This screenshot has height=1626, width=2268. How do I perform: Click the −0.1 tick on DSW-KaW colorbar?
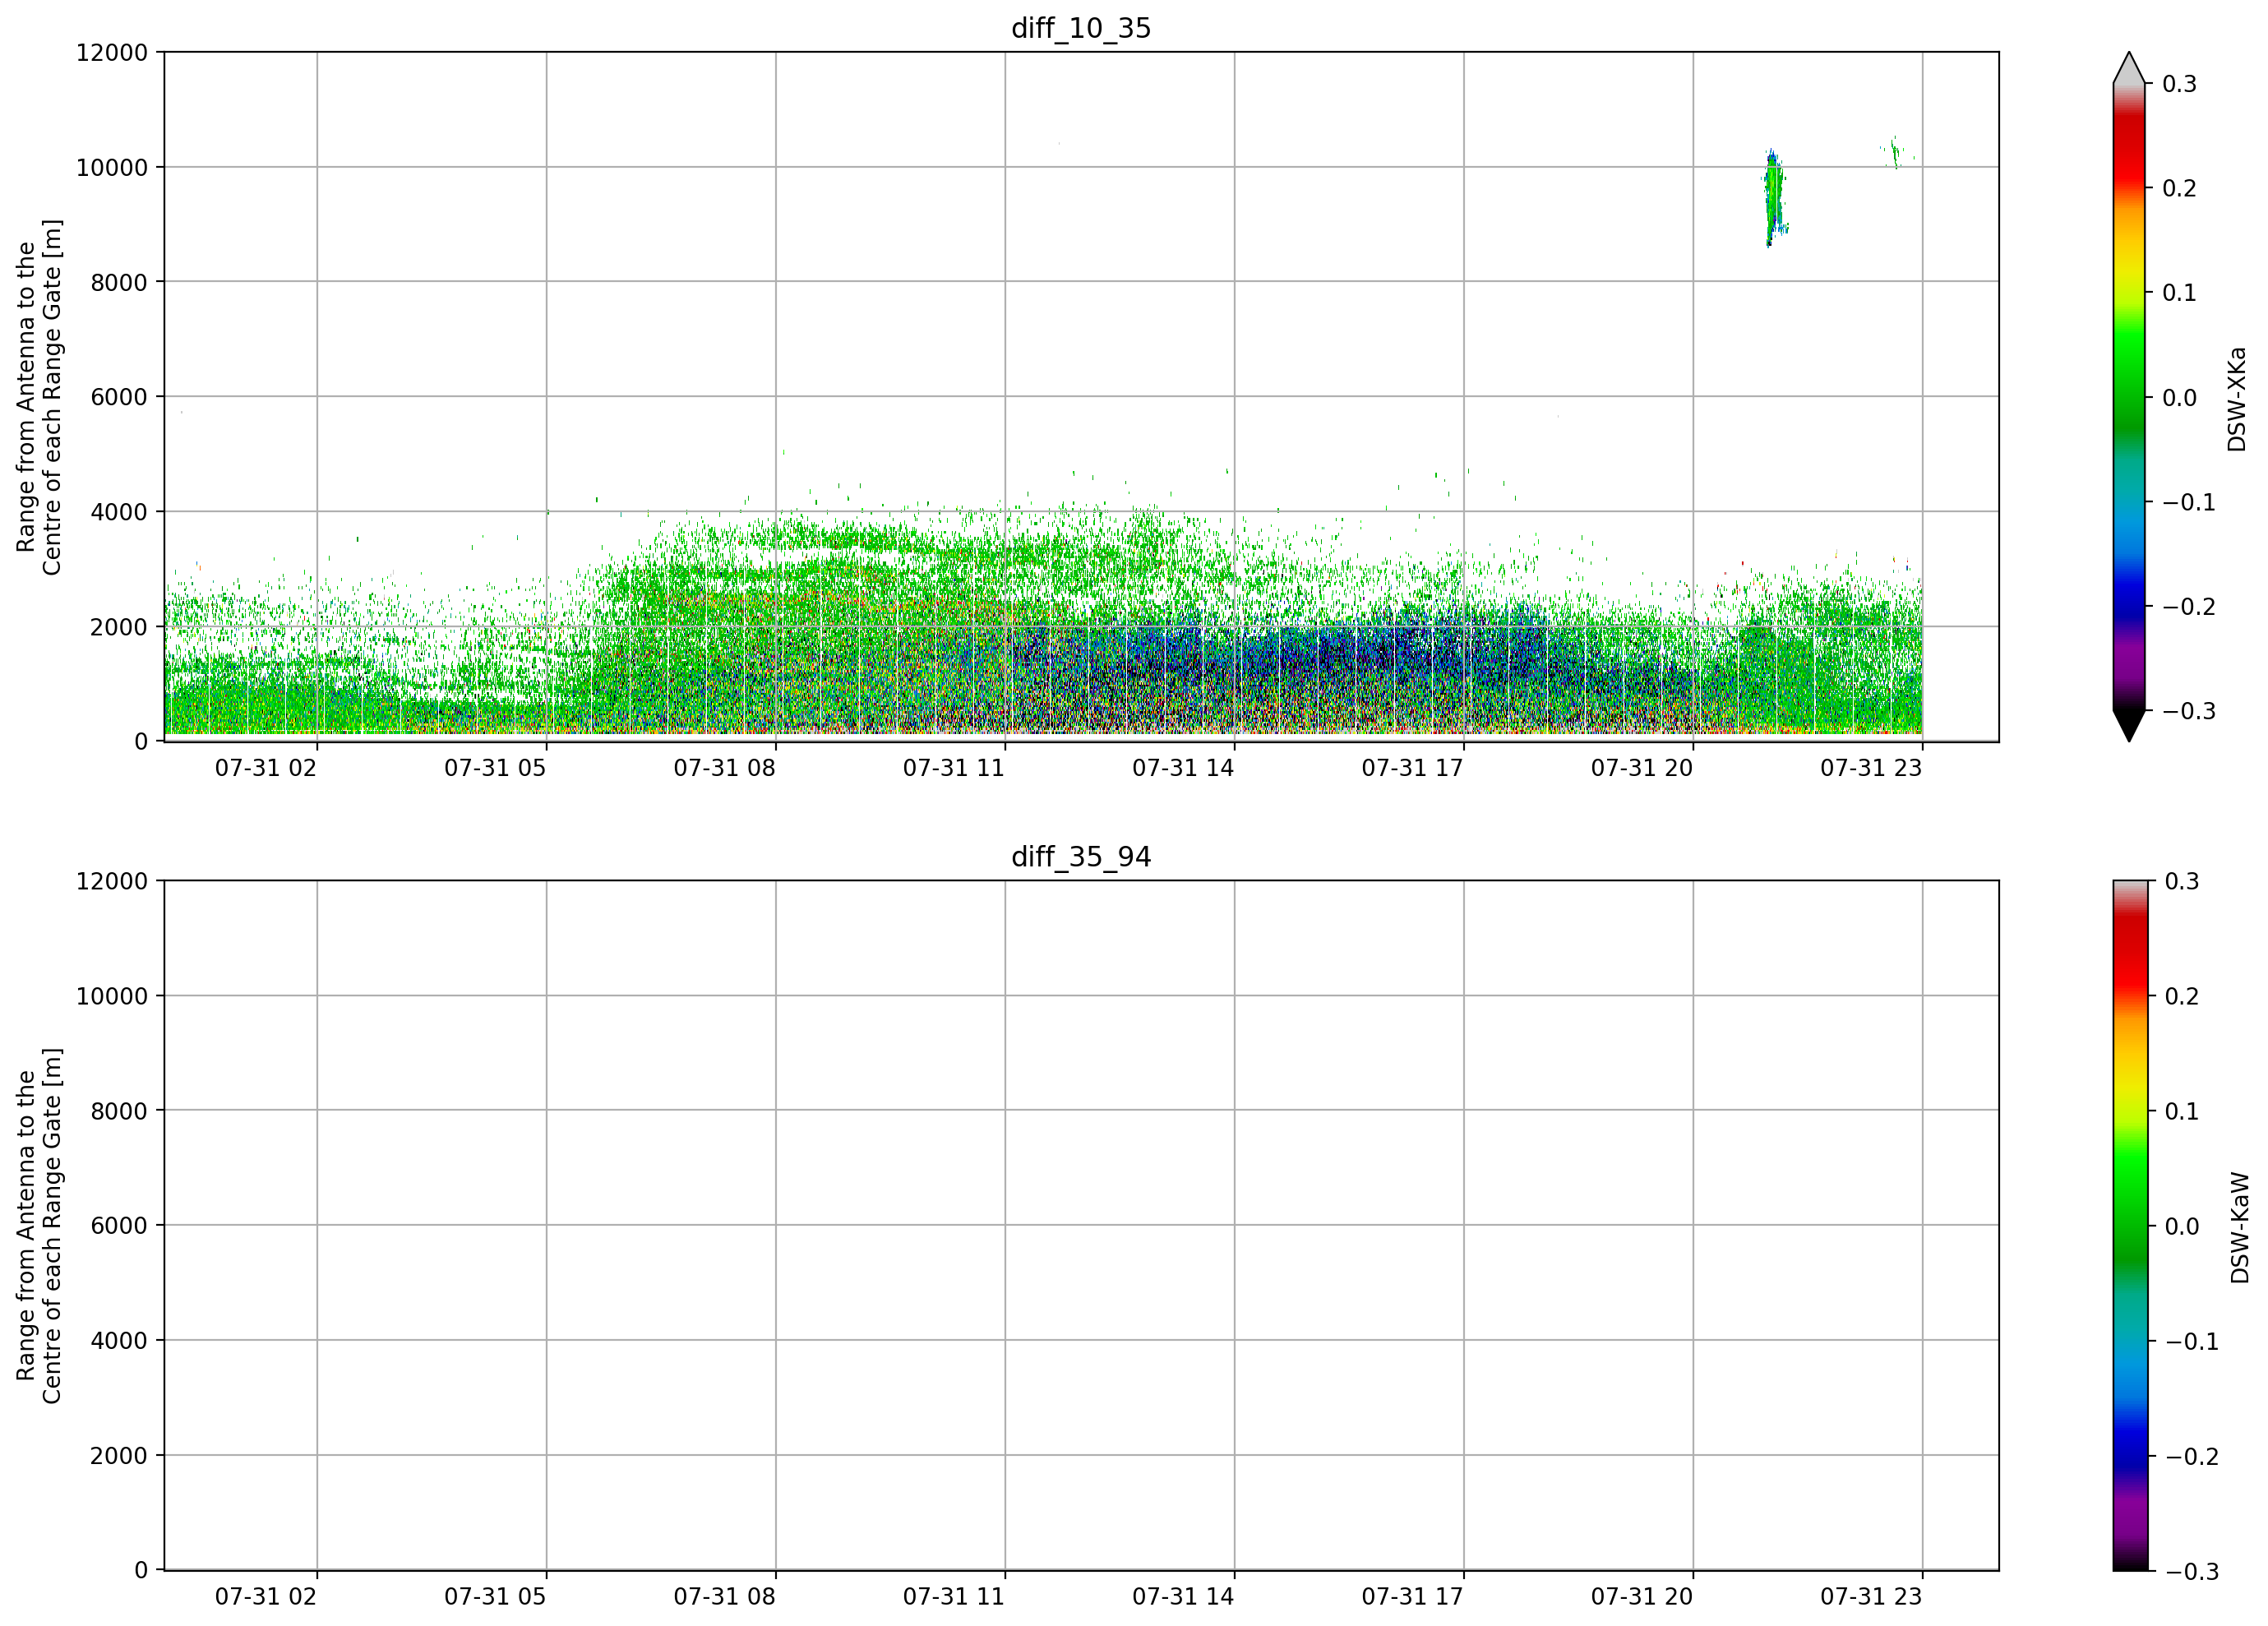pyautogui.click(x=2191, y=1341)
